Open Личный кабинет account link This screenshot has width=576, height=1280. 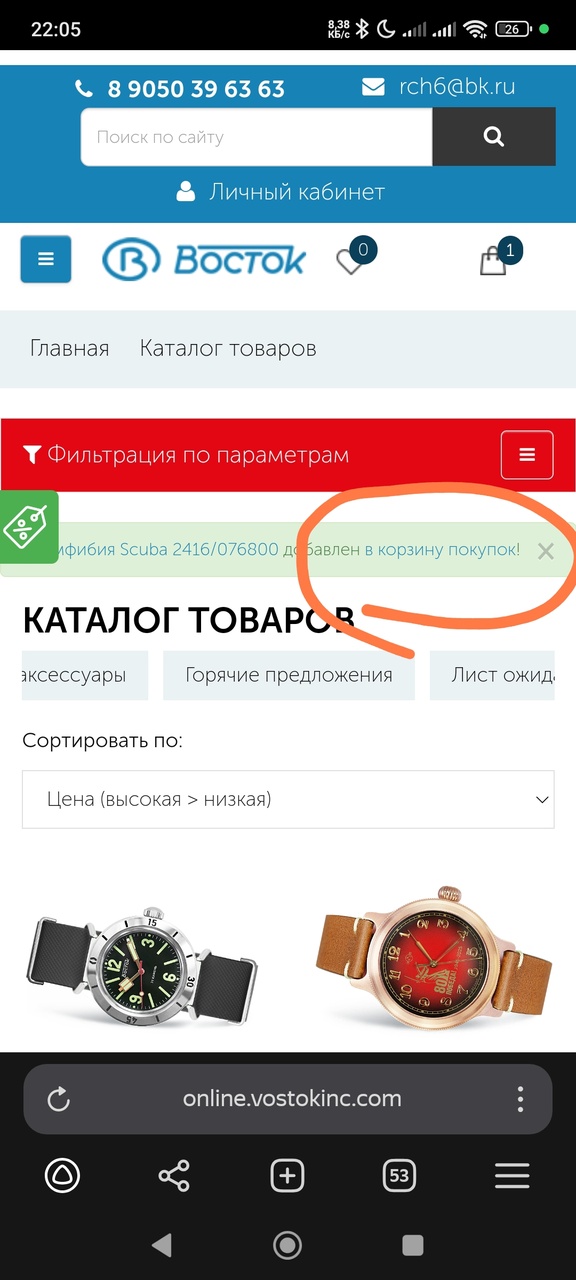pyautogui.click(x=281, y=191)
